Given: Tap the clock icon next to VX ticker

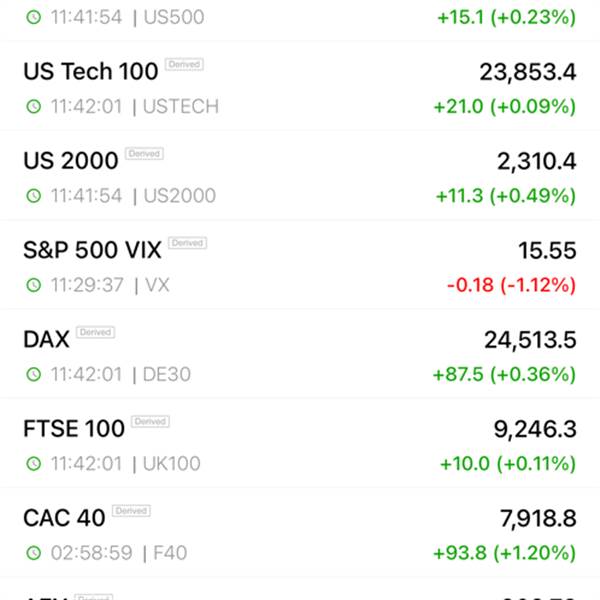Looking at the screenshot, I should coord(34,285).
